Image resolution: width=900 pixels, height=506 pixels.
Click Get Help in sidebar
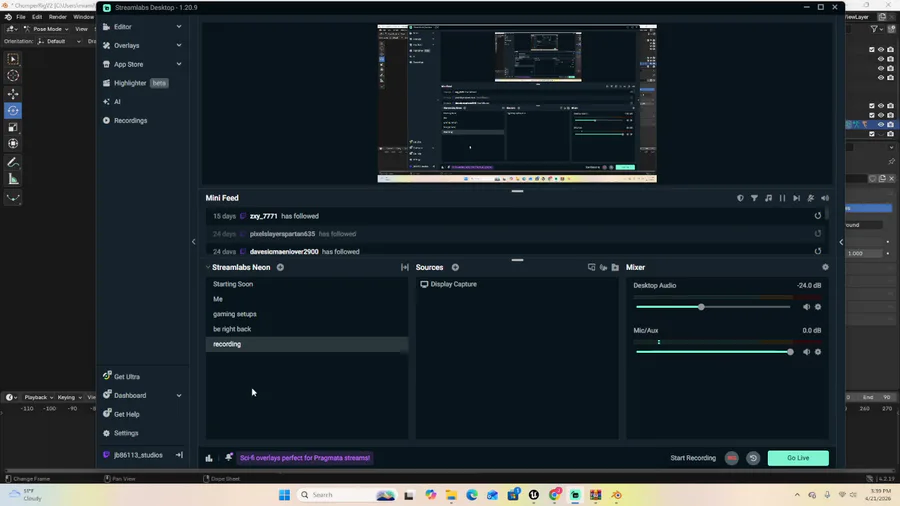pos(126,414)
